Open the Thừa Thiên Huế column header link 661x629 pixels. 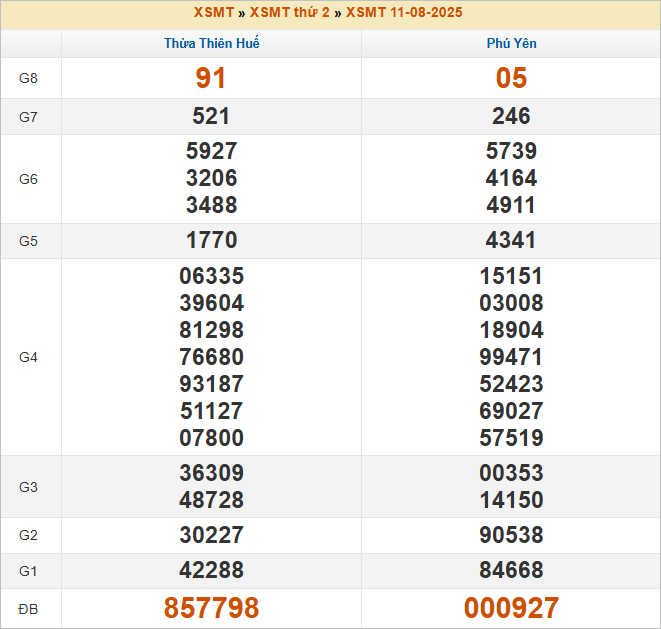coord(212,44)
